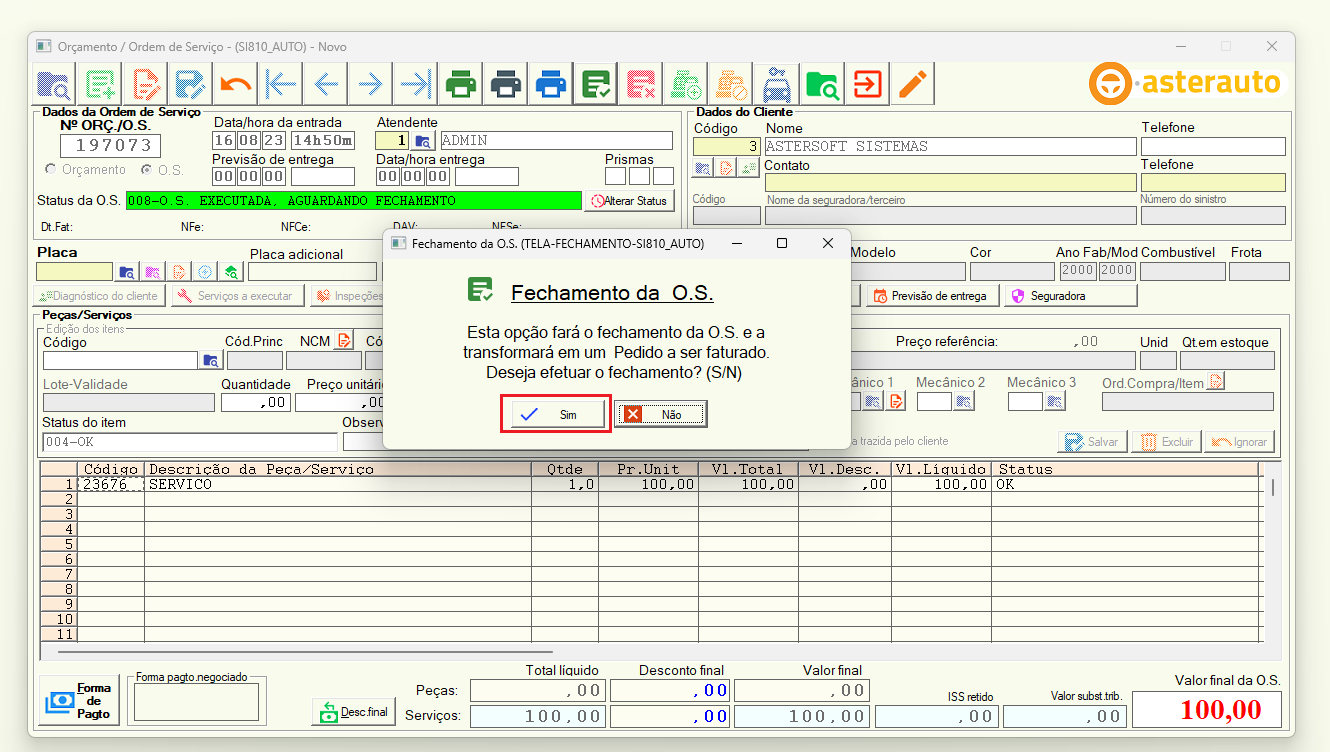The width and height of the screenshot is (1330, 752).
Task: Click the Contato input field
Action: (950, 183)
